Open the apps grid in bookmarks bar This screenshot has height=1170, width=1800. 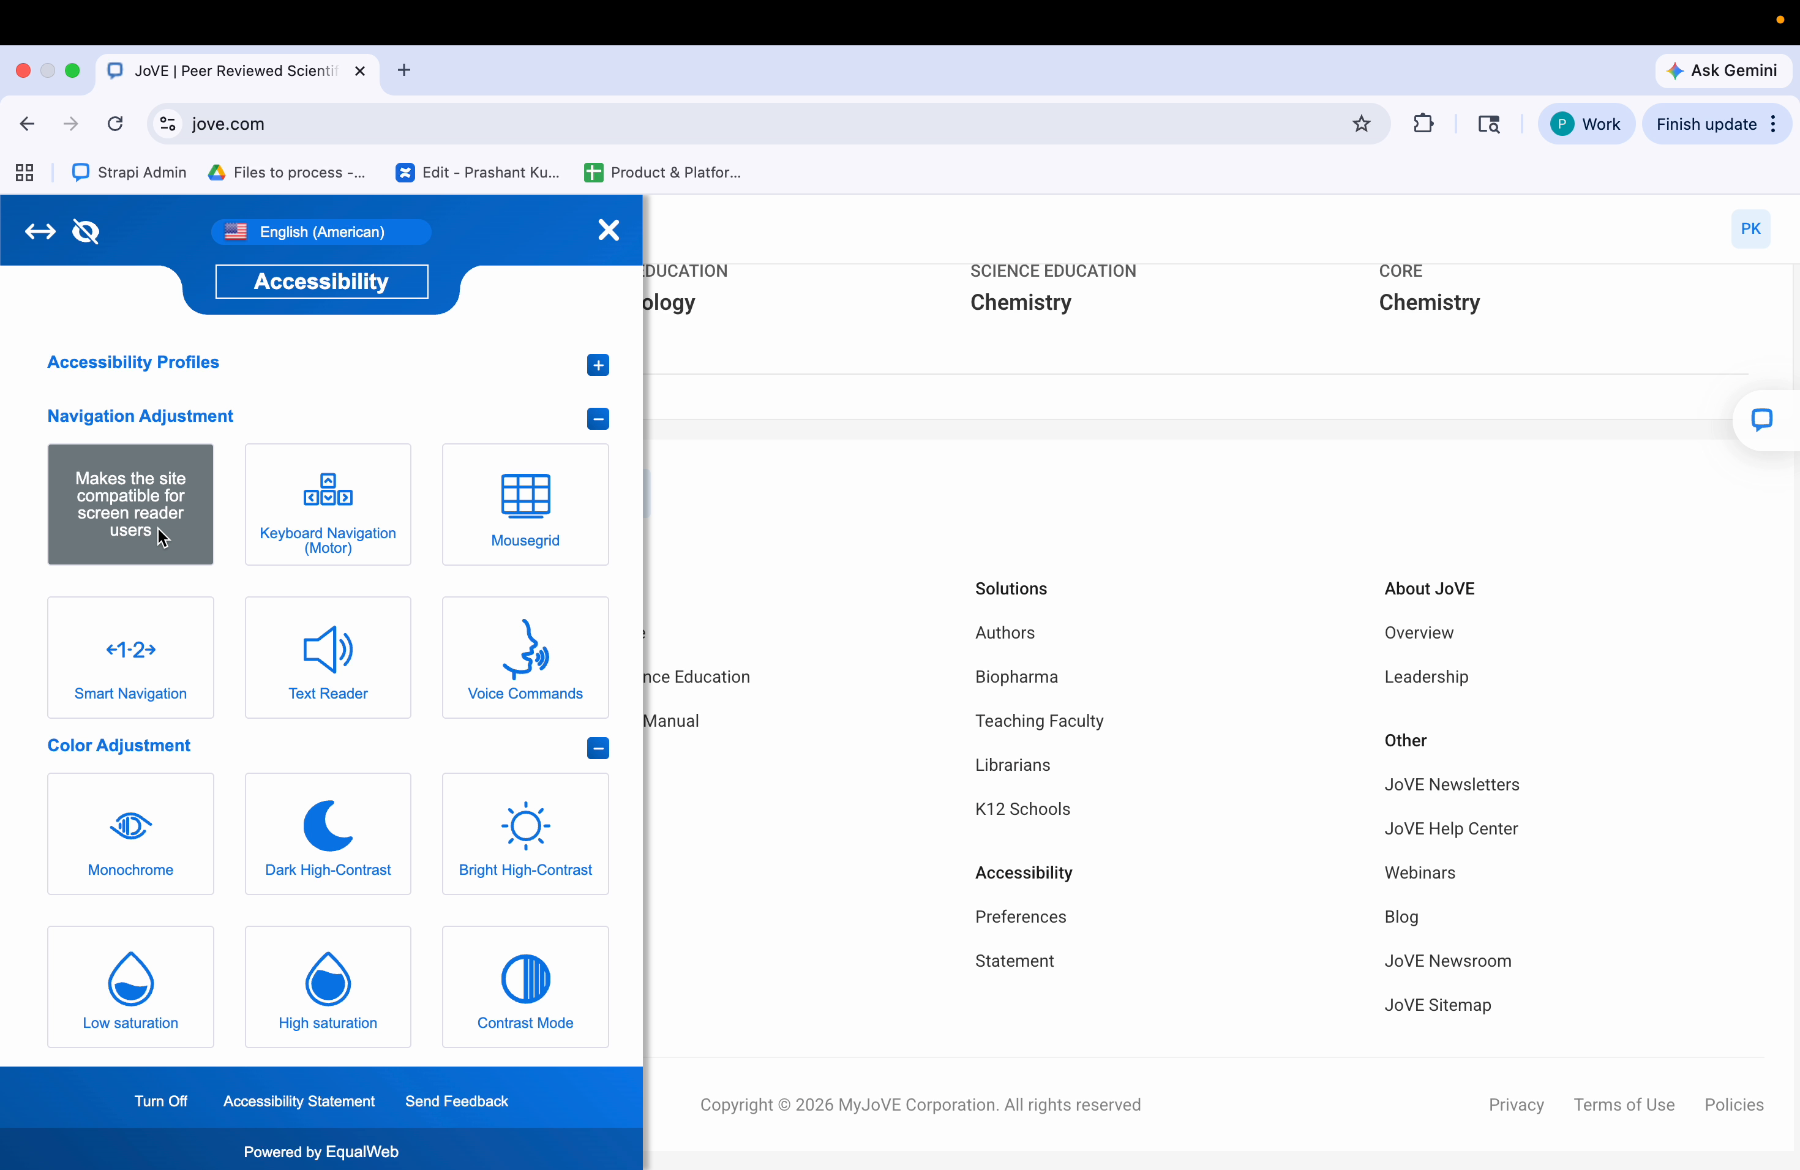click(25, 172)
